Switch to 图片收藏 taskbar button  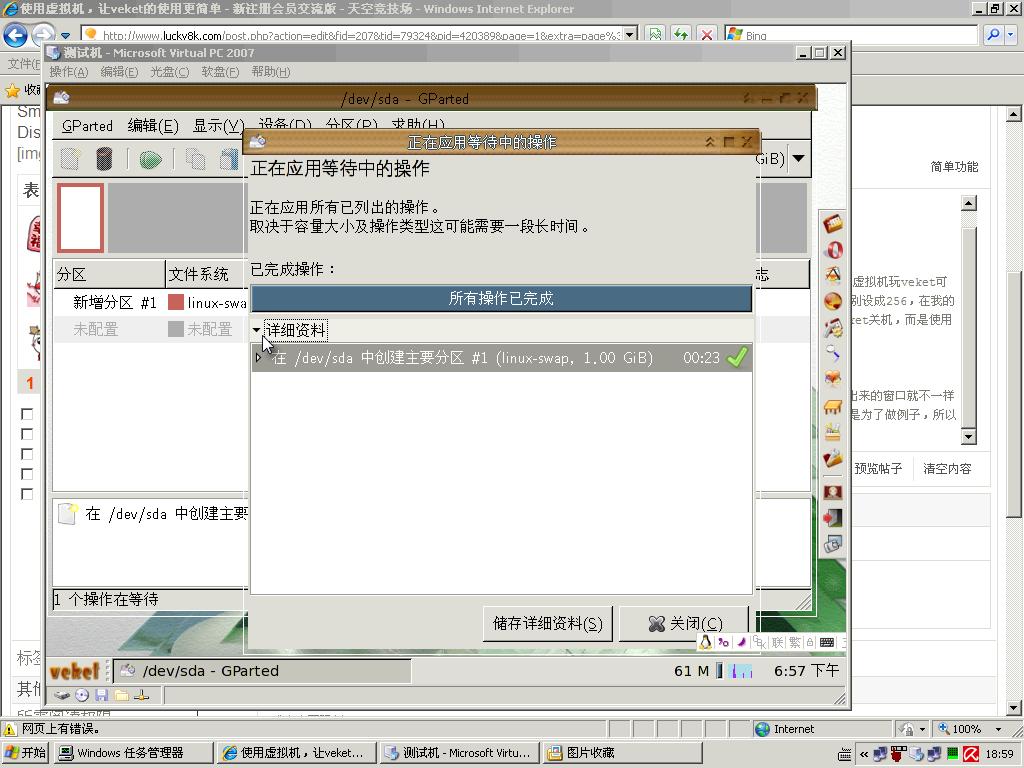coord(622,753)
